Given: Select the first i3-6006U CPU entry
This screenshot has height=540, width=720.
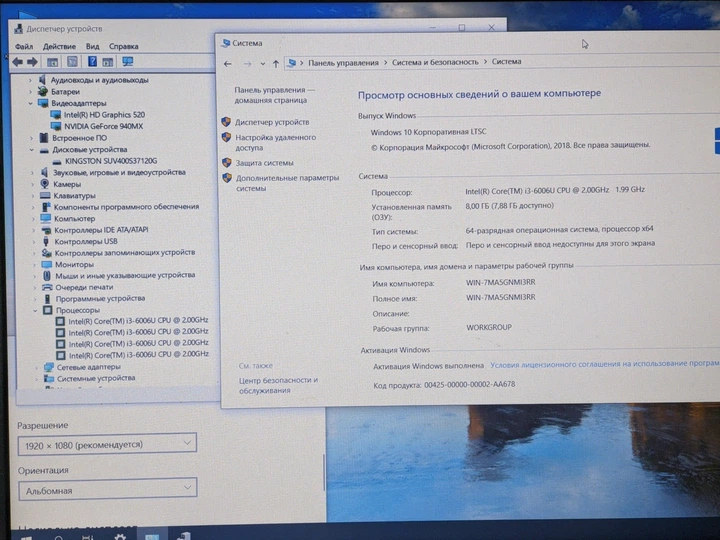Looking at the screenshot, I should pos(138,321).
